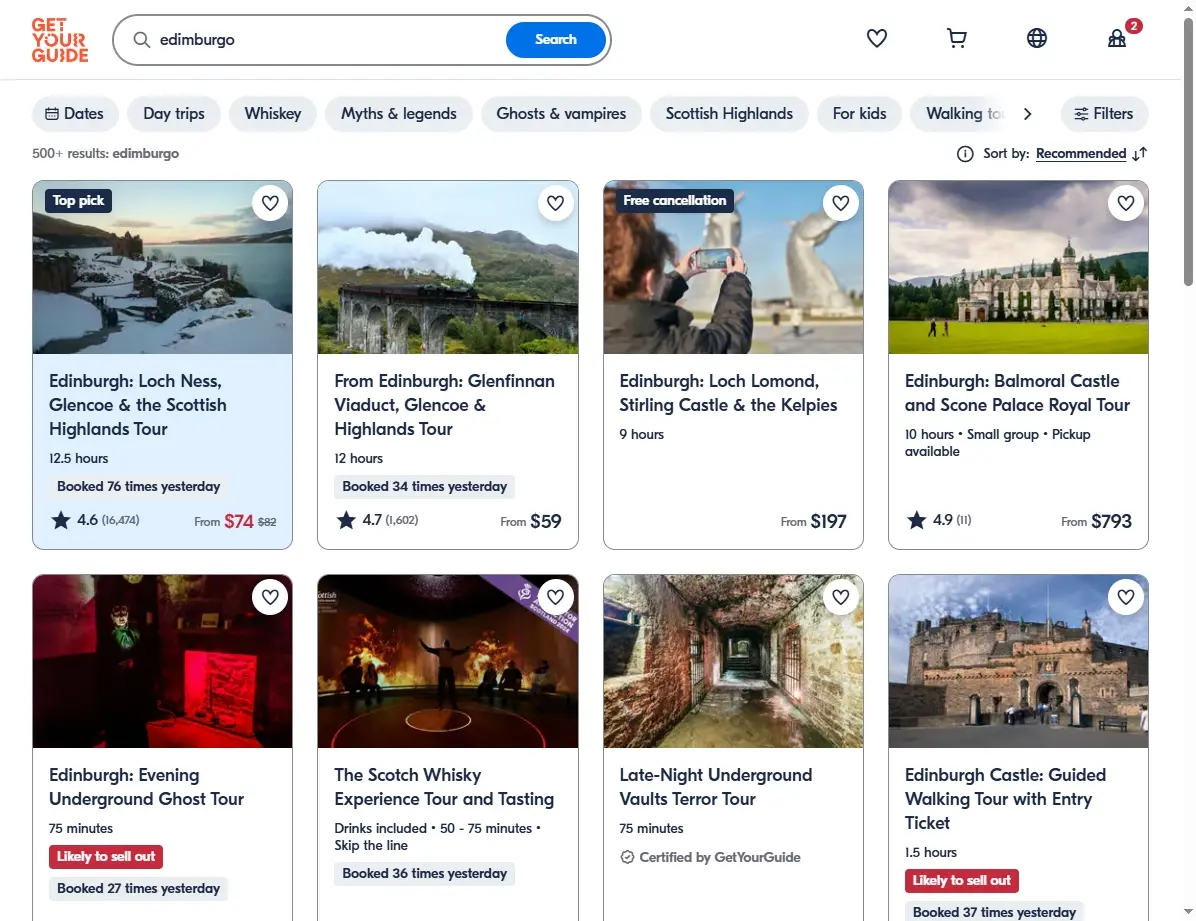Viewport: 1196px width, 921px height.
Task: Open the Dates picker chip
Action: click(75, 114)
